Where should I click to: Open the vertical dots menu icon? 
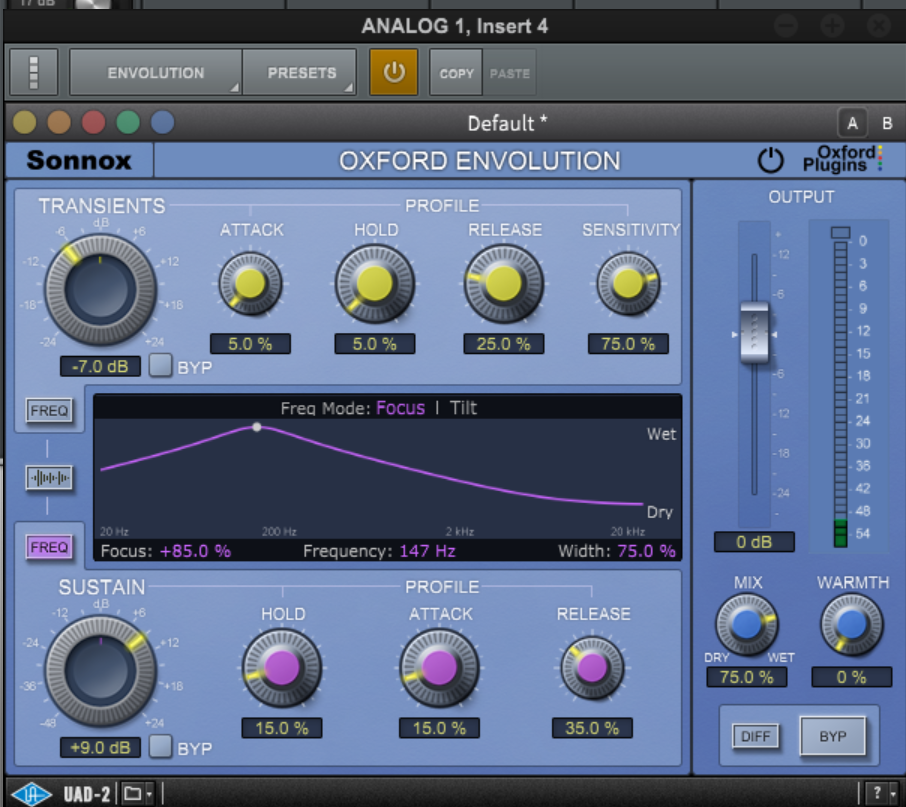34,72
